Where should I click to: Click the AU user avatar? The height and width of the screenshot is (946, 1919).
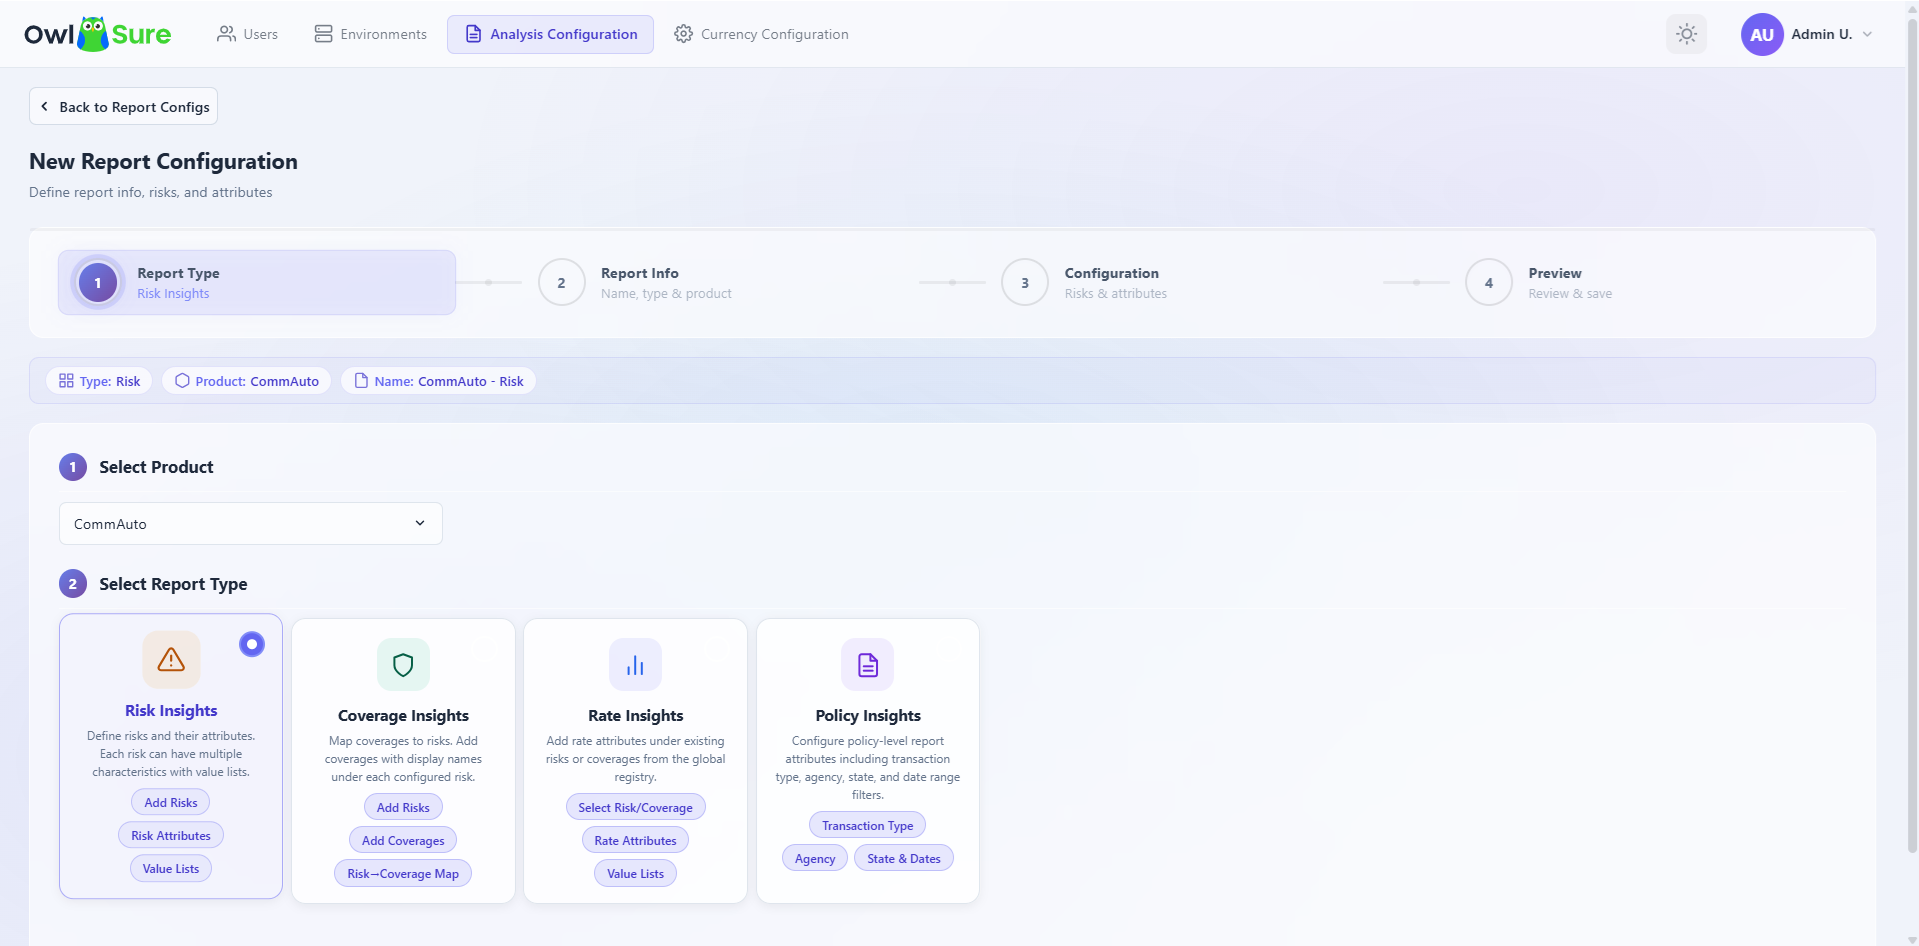[x=1761, y=34]
